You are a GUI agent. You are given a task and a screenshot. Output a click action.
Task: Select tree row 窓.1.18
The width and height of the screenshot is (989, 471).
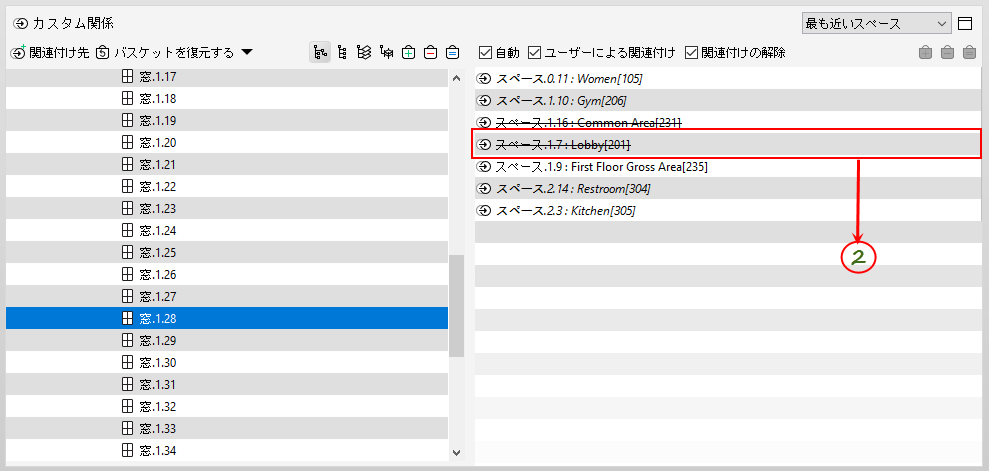(227, 99)
